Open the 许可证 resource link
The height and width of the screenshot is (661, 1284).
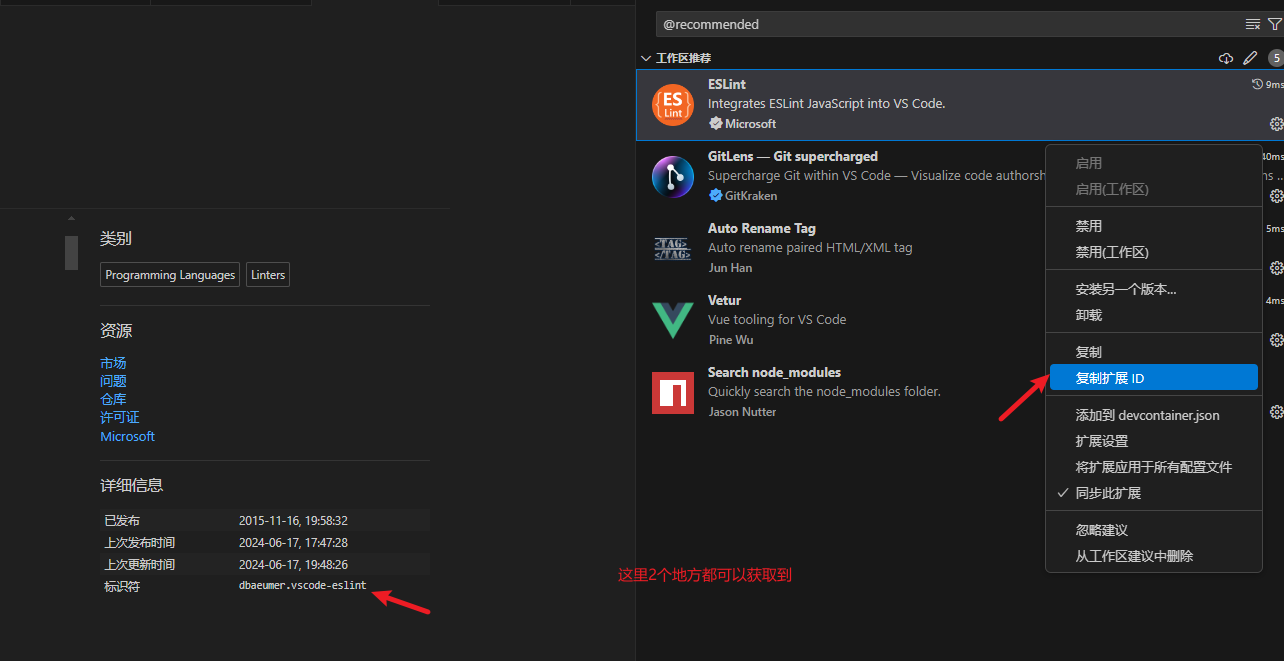point(120,417)
